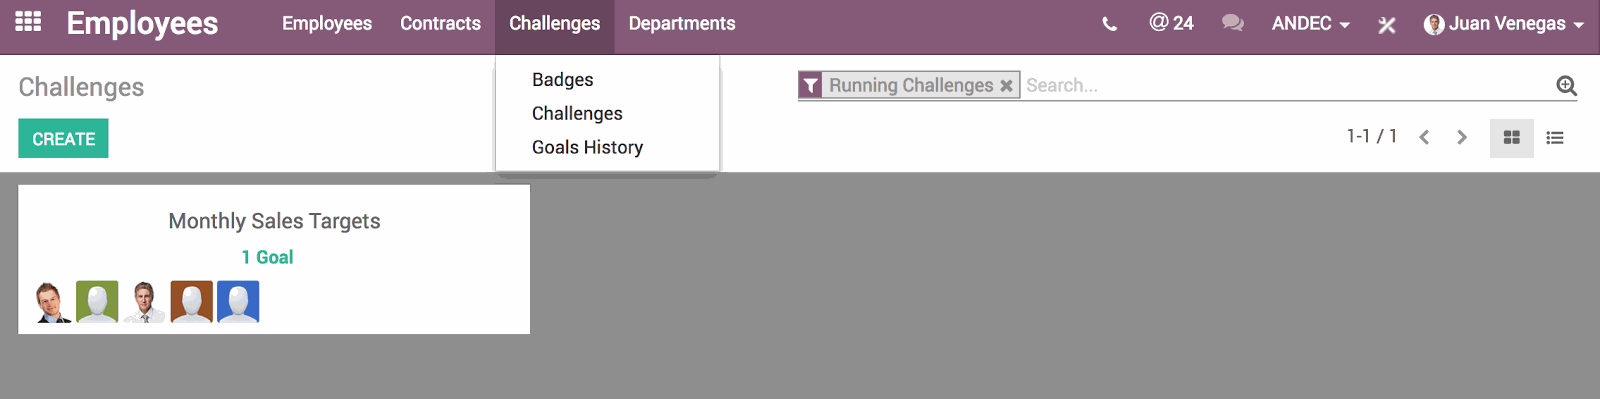
Task: Click the search magnifier plus icon
Action: (1567, 86)
